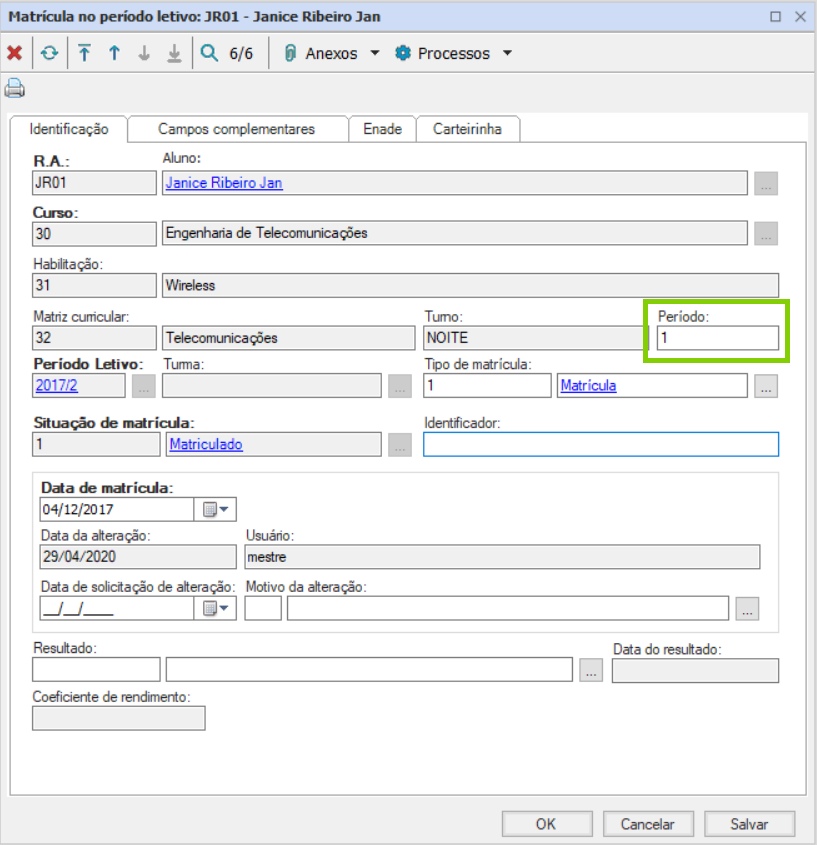Click the Período Letivo lookup ellipsis button
The height and width of the screenshot is (845, 817).
[143, 386]
